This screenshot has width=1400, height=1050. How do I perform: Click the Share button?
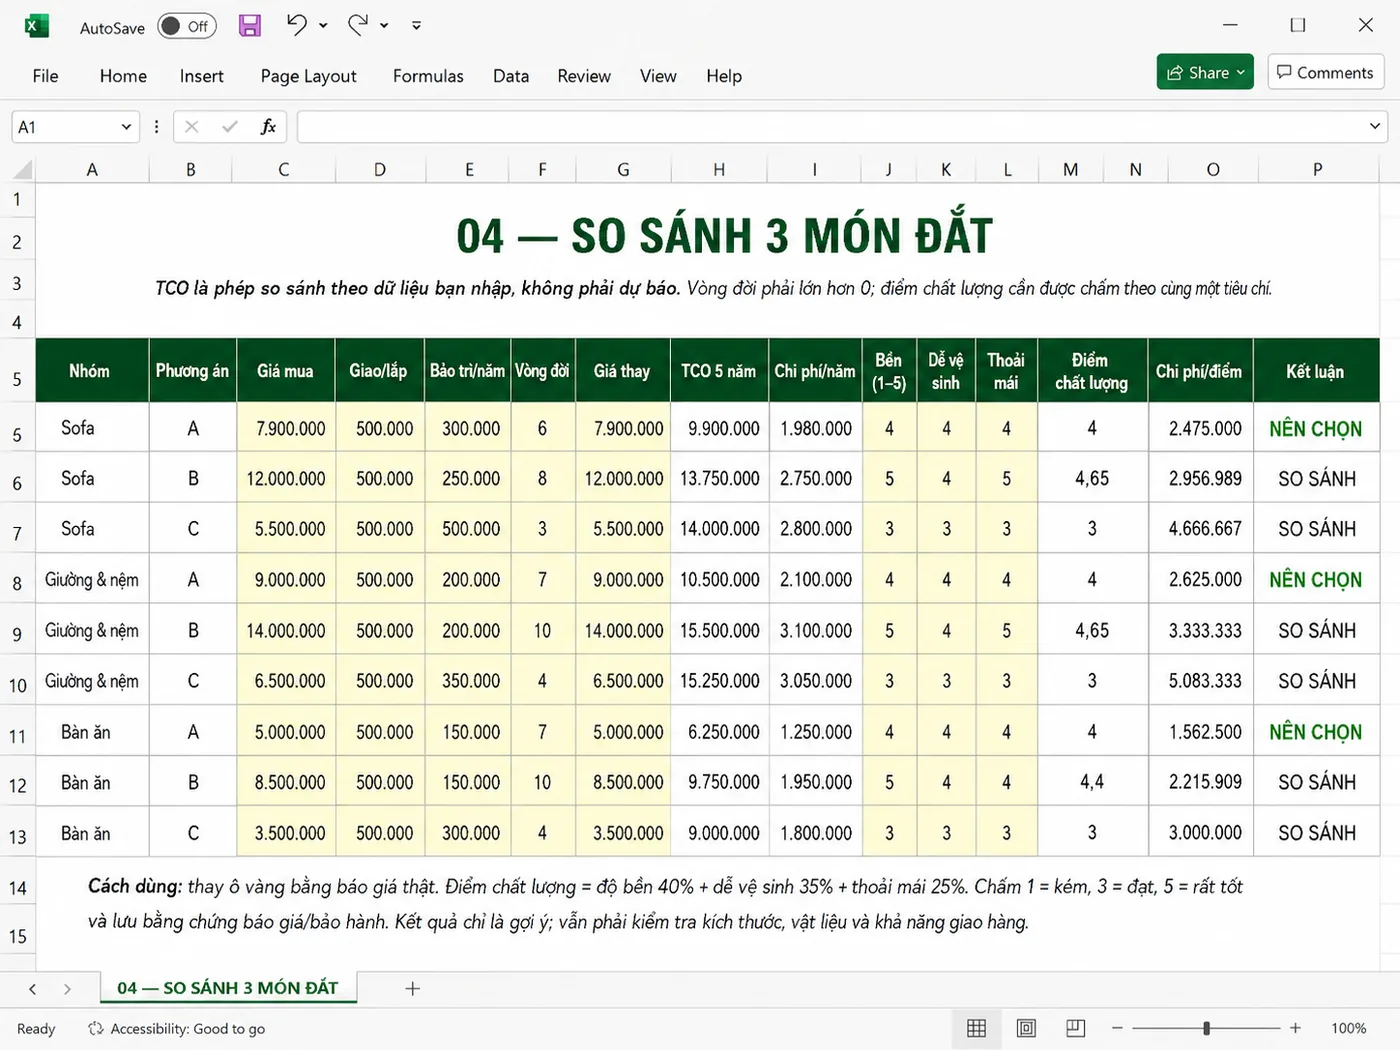click(x=1205, y=72)
